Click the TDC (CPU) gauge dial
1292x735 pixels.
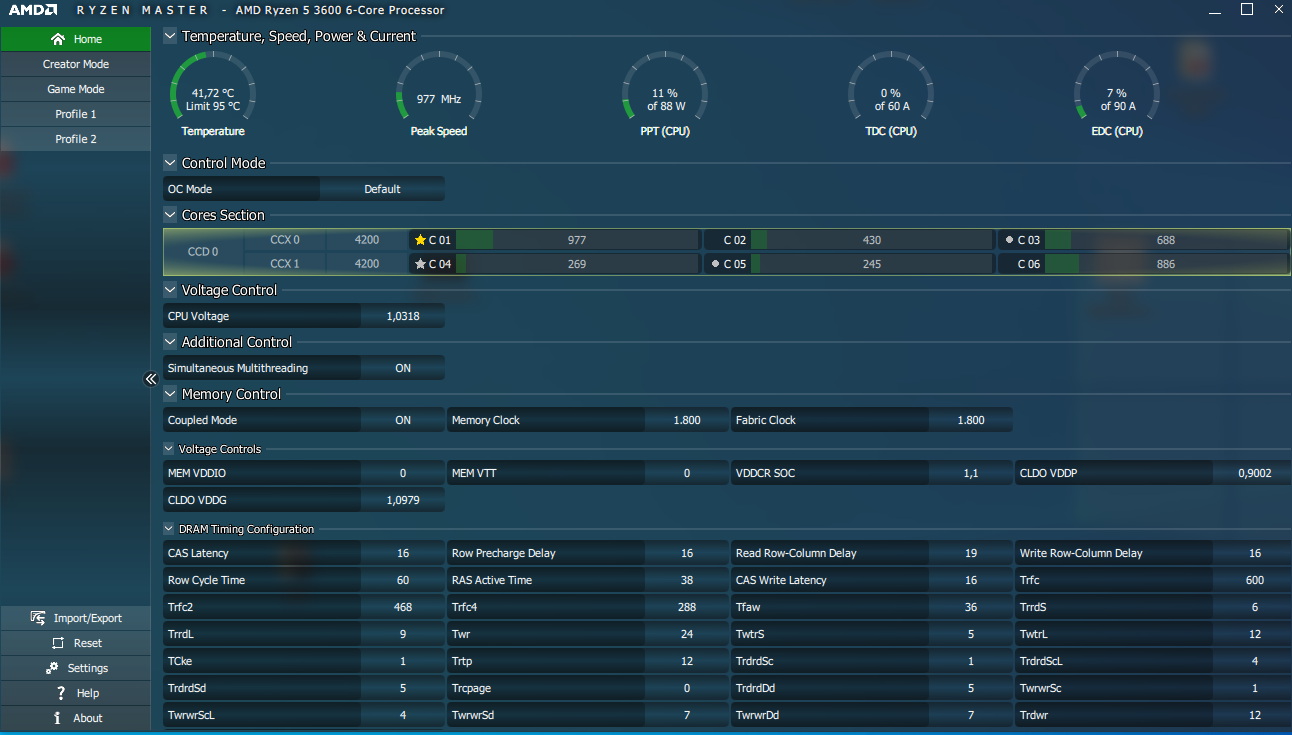[x=891, y=95]
